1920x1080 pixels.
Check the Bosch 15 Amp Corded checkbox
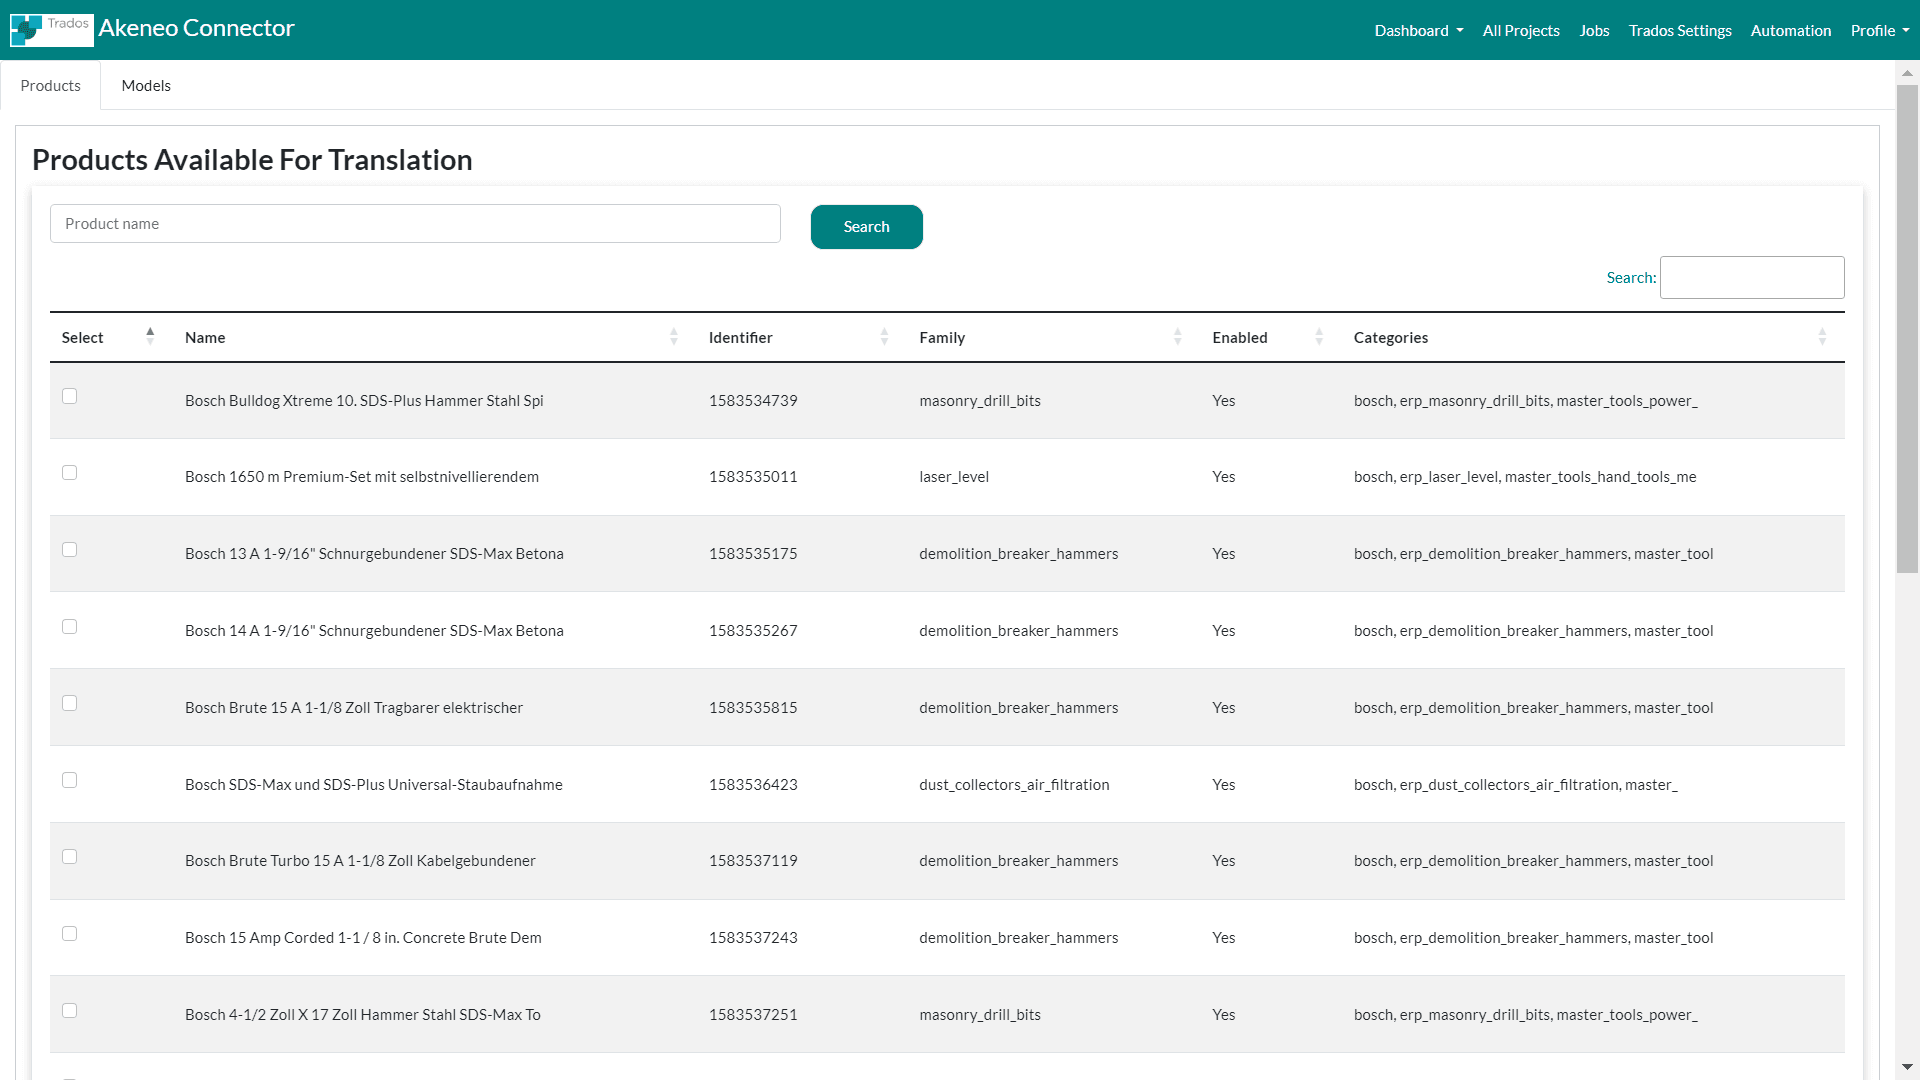tap(69, 934)
